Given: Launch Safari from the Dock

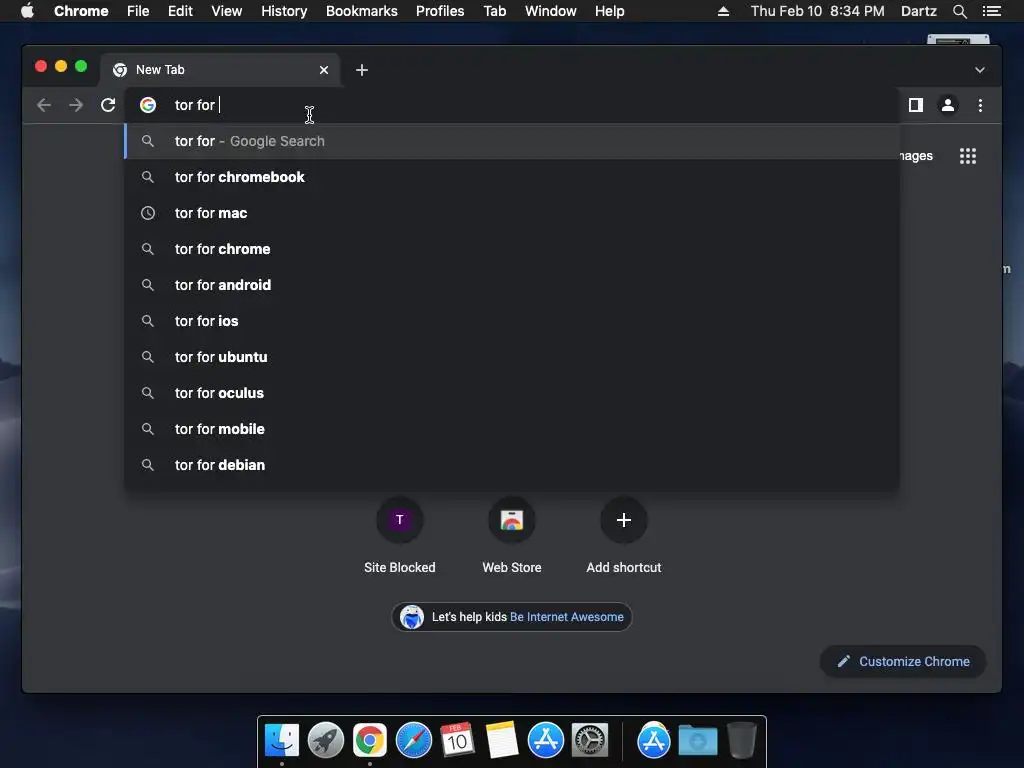Looking at the screenshot, I should point(414,741).
